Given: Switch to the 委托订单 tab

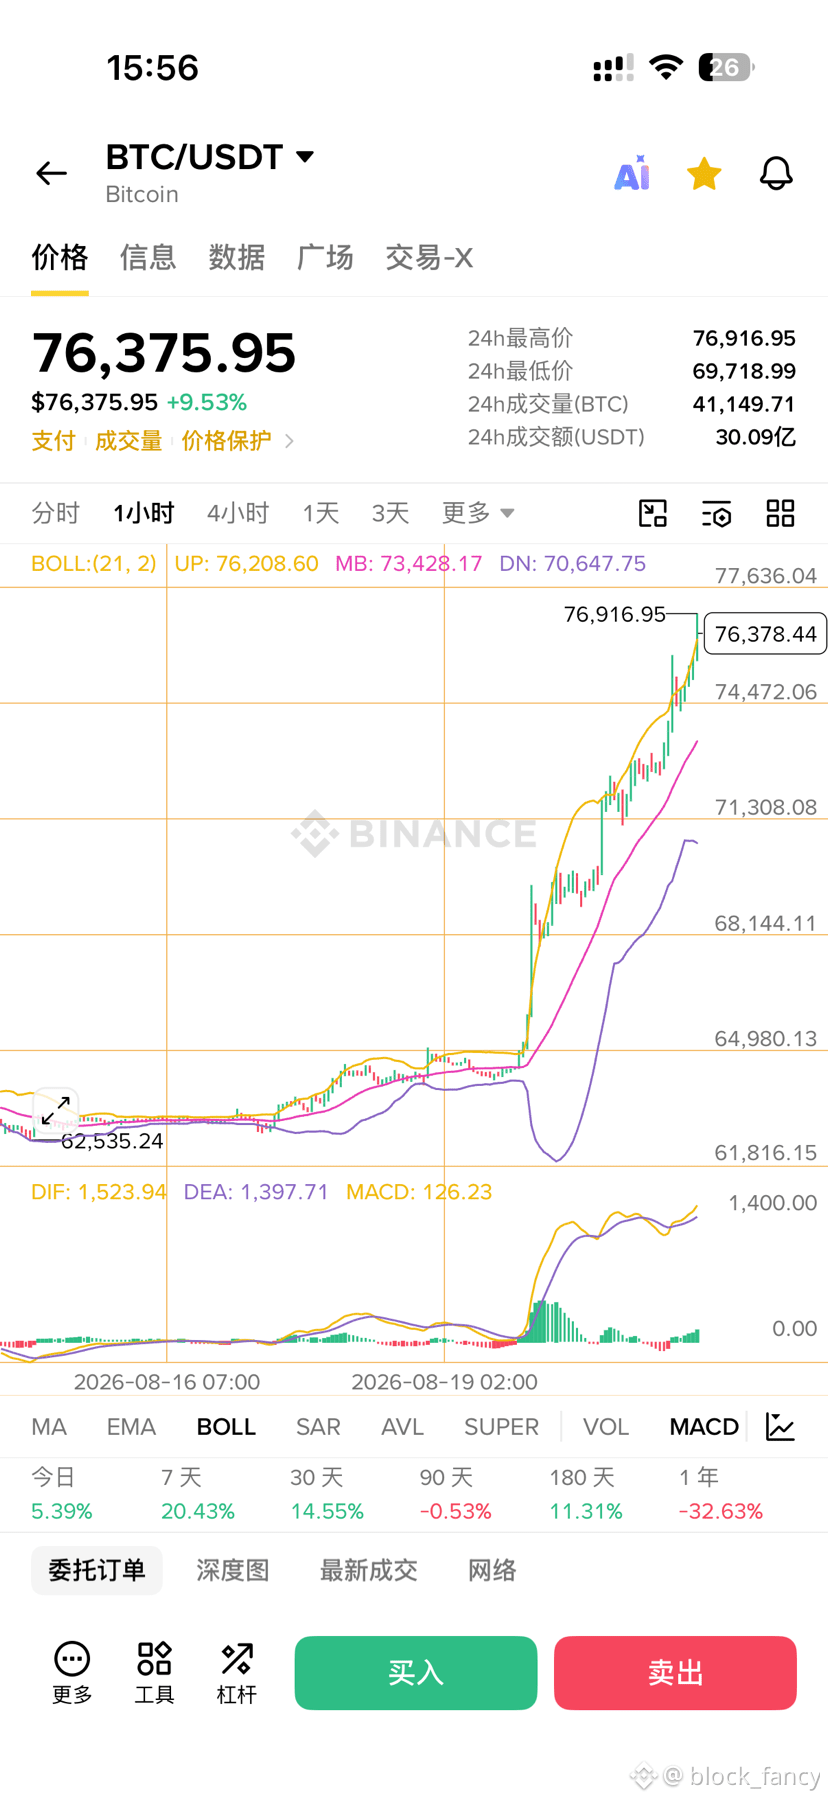Looking at the screenshot, I should click(x=97, y=1570).
